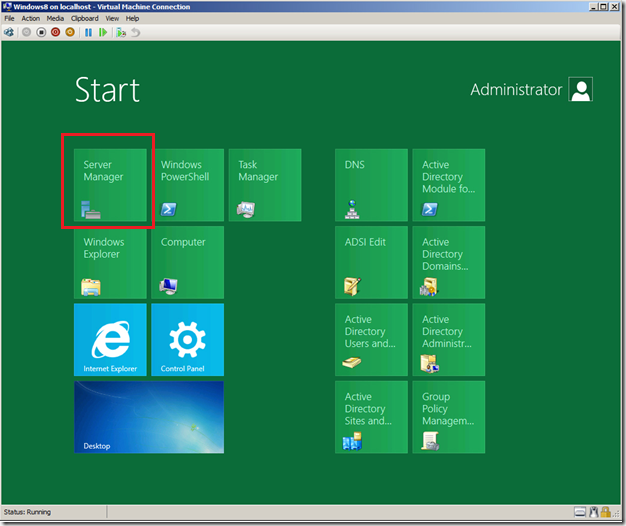Image resolution: width=626 pixels, height=526 pixels.
Task: Shut down the VM with red button
Action: pyautogui.click(x=55, y=32)
